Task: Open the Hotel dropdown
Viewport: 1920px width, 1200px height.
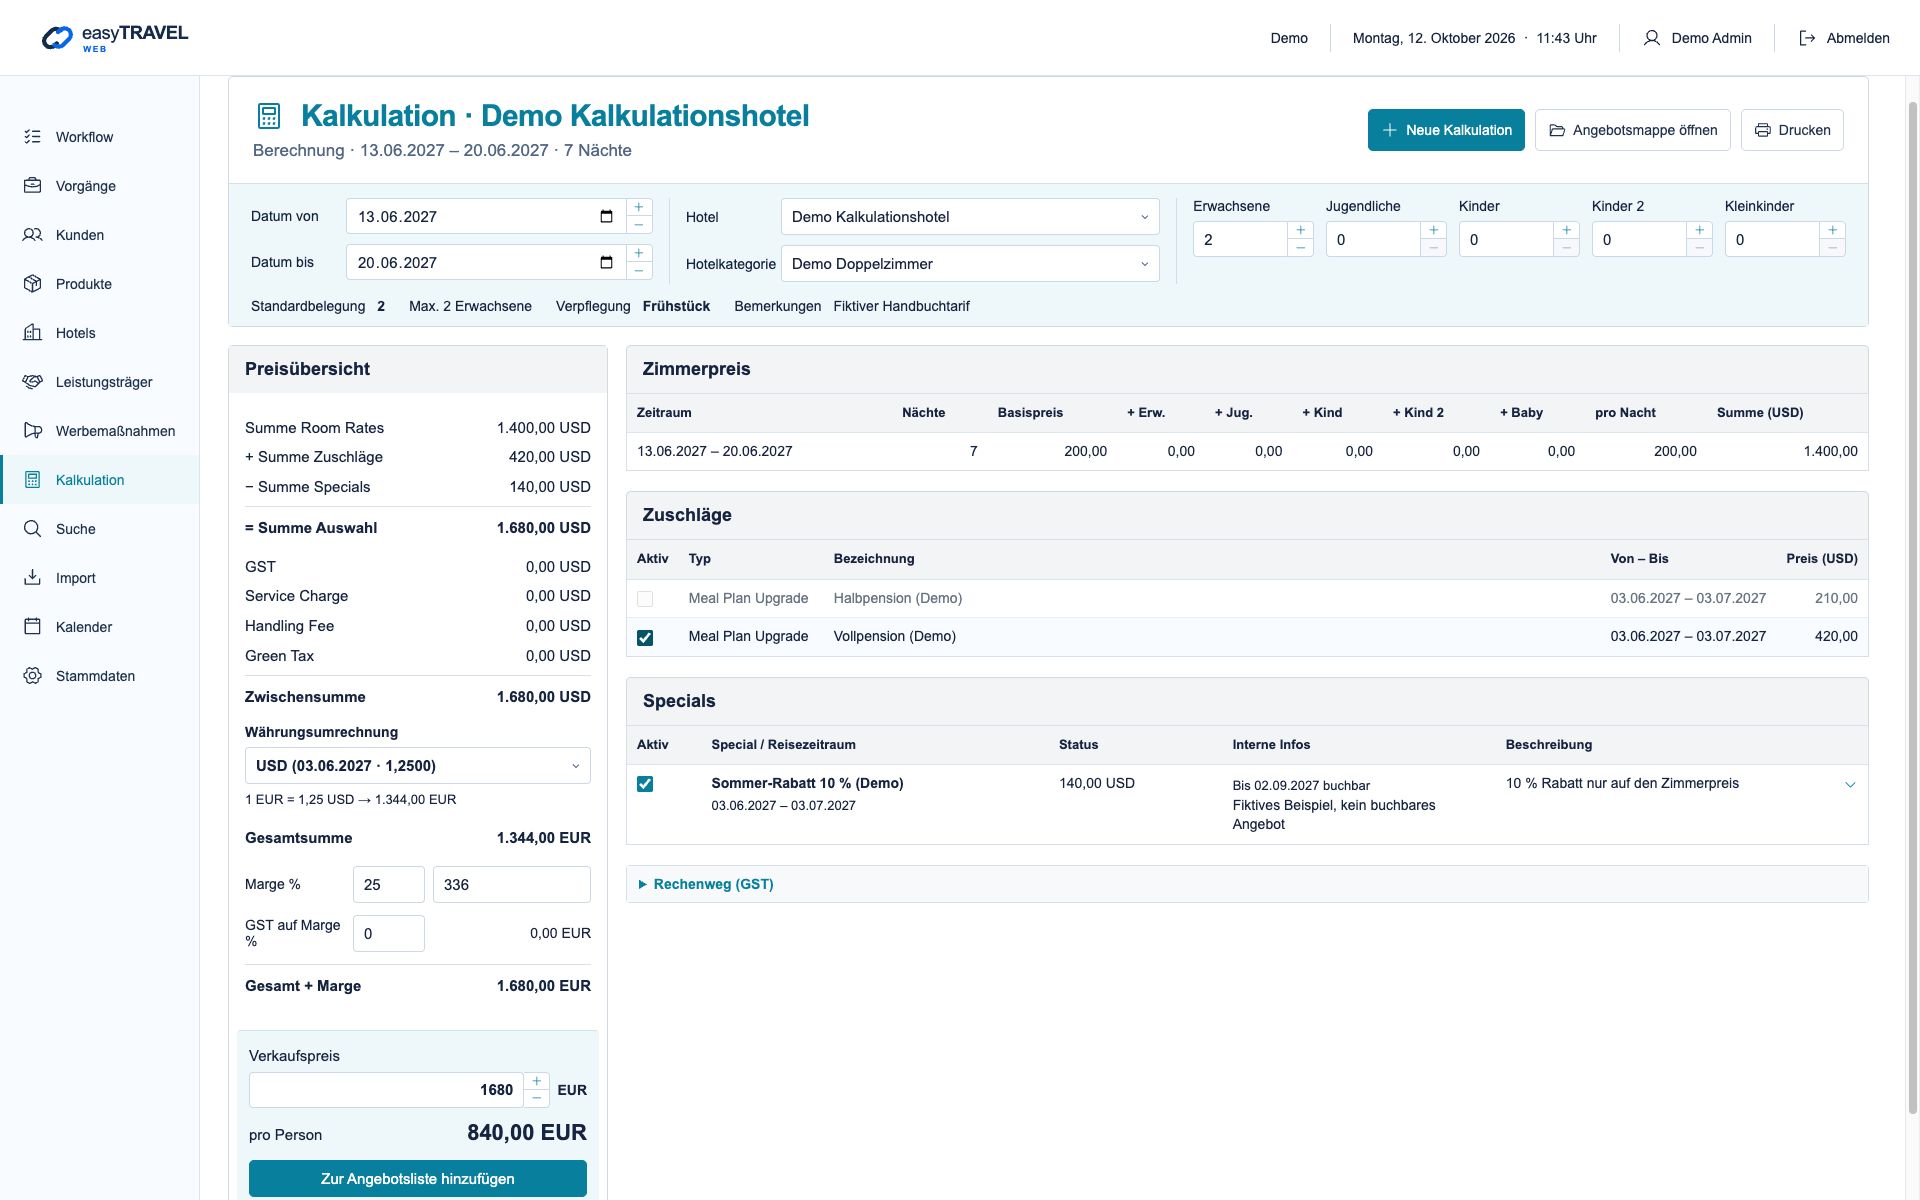Action: (x=970, y=217)
